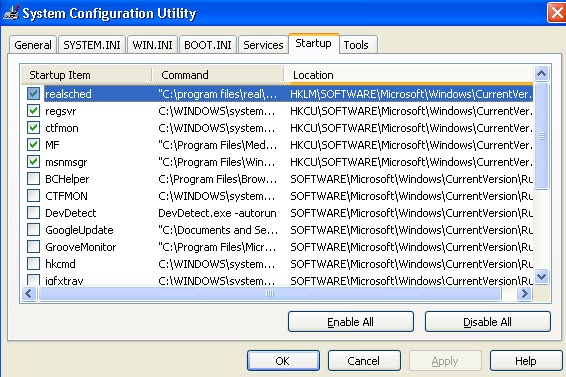Viewport: 566px width, 377px height.
Task: Click the vertical scrollbar thumb
Action: pos(541,136)
